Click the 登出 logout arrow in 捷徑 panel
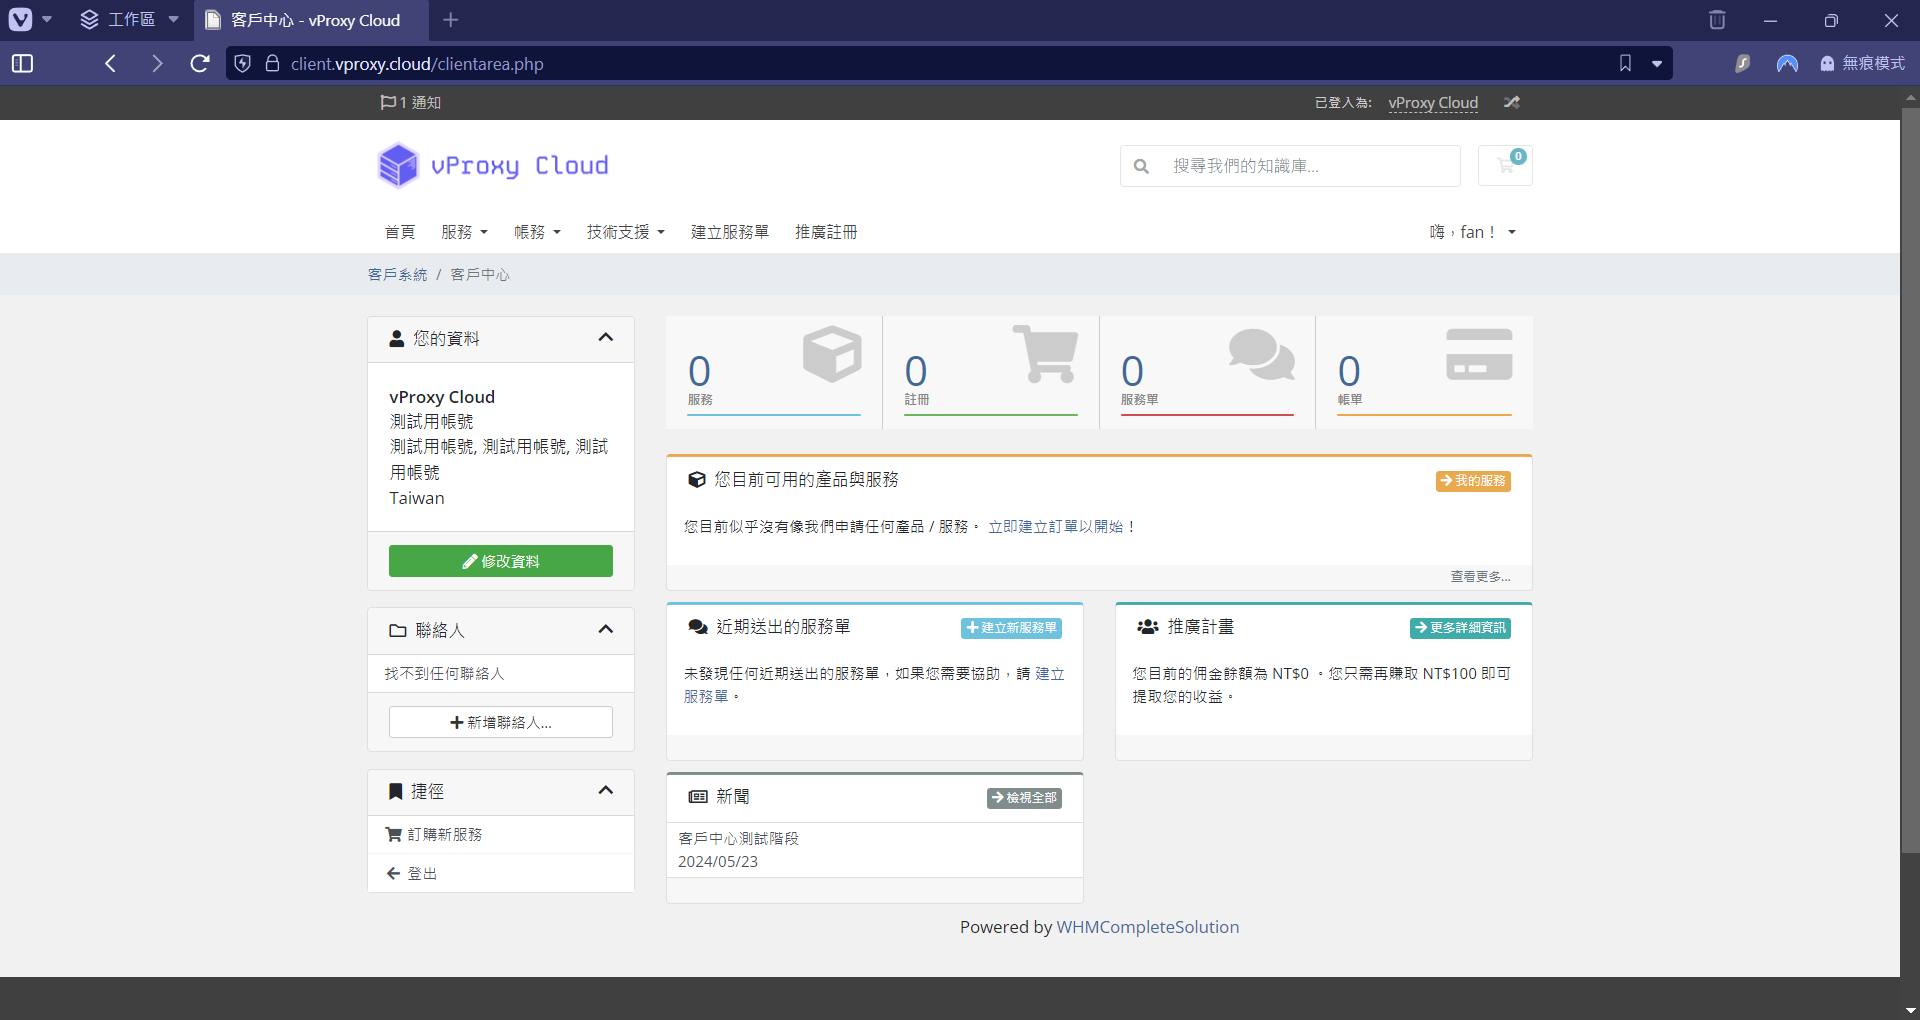This screenshot has height=1020, width=1920. [x=393, y=872]
